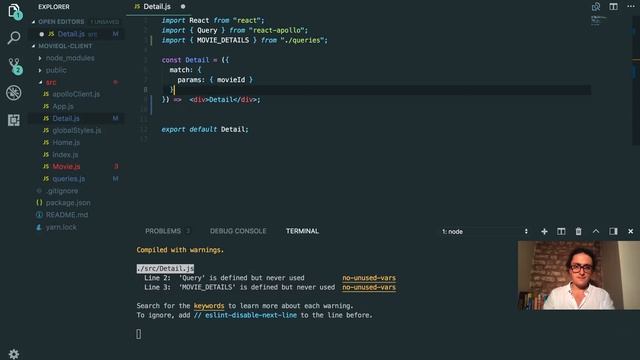Open the terminal selector '1: node'
Image resolution: width=640 pixels, height=360 pixels.
click(485, 231)
